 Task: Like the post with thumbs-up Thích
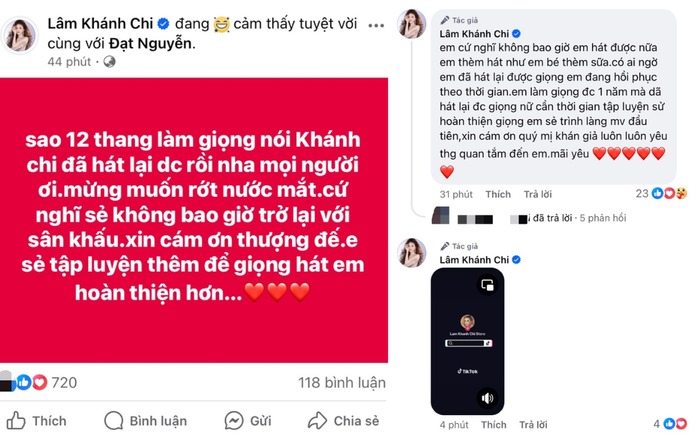tap(37, 421)
